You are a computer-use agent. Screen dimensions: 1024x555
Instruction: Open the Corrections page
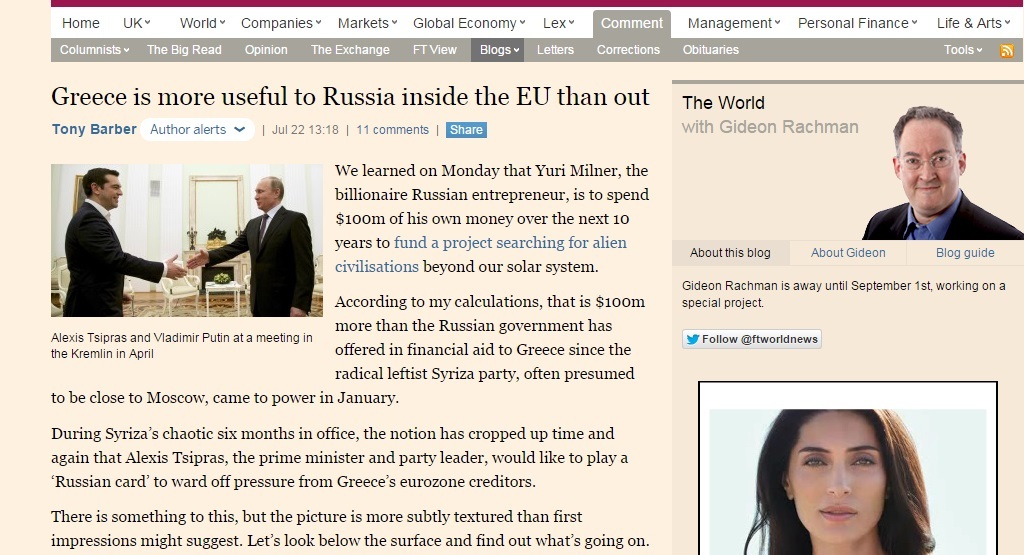click(x=628, y=50)
